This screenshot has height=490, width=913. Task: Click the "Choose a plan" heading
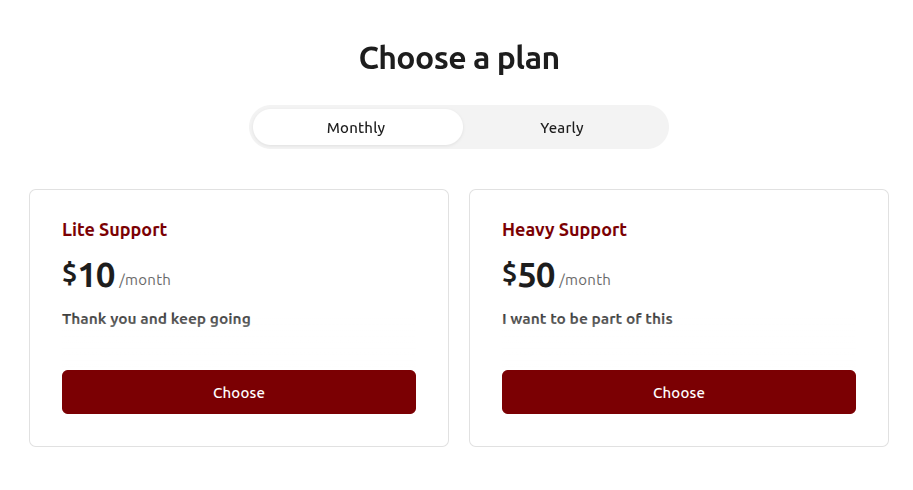pos(459,58)
